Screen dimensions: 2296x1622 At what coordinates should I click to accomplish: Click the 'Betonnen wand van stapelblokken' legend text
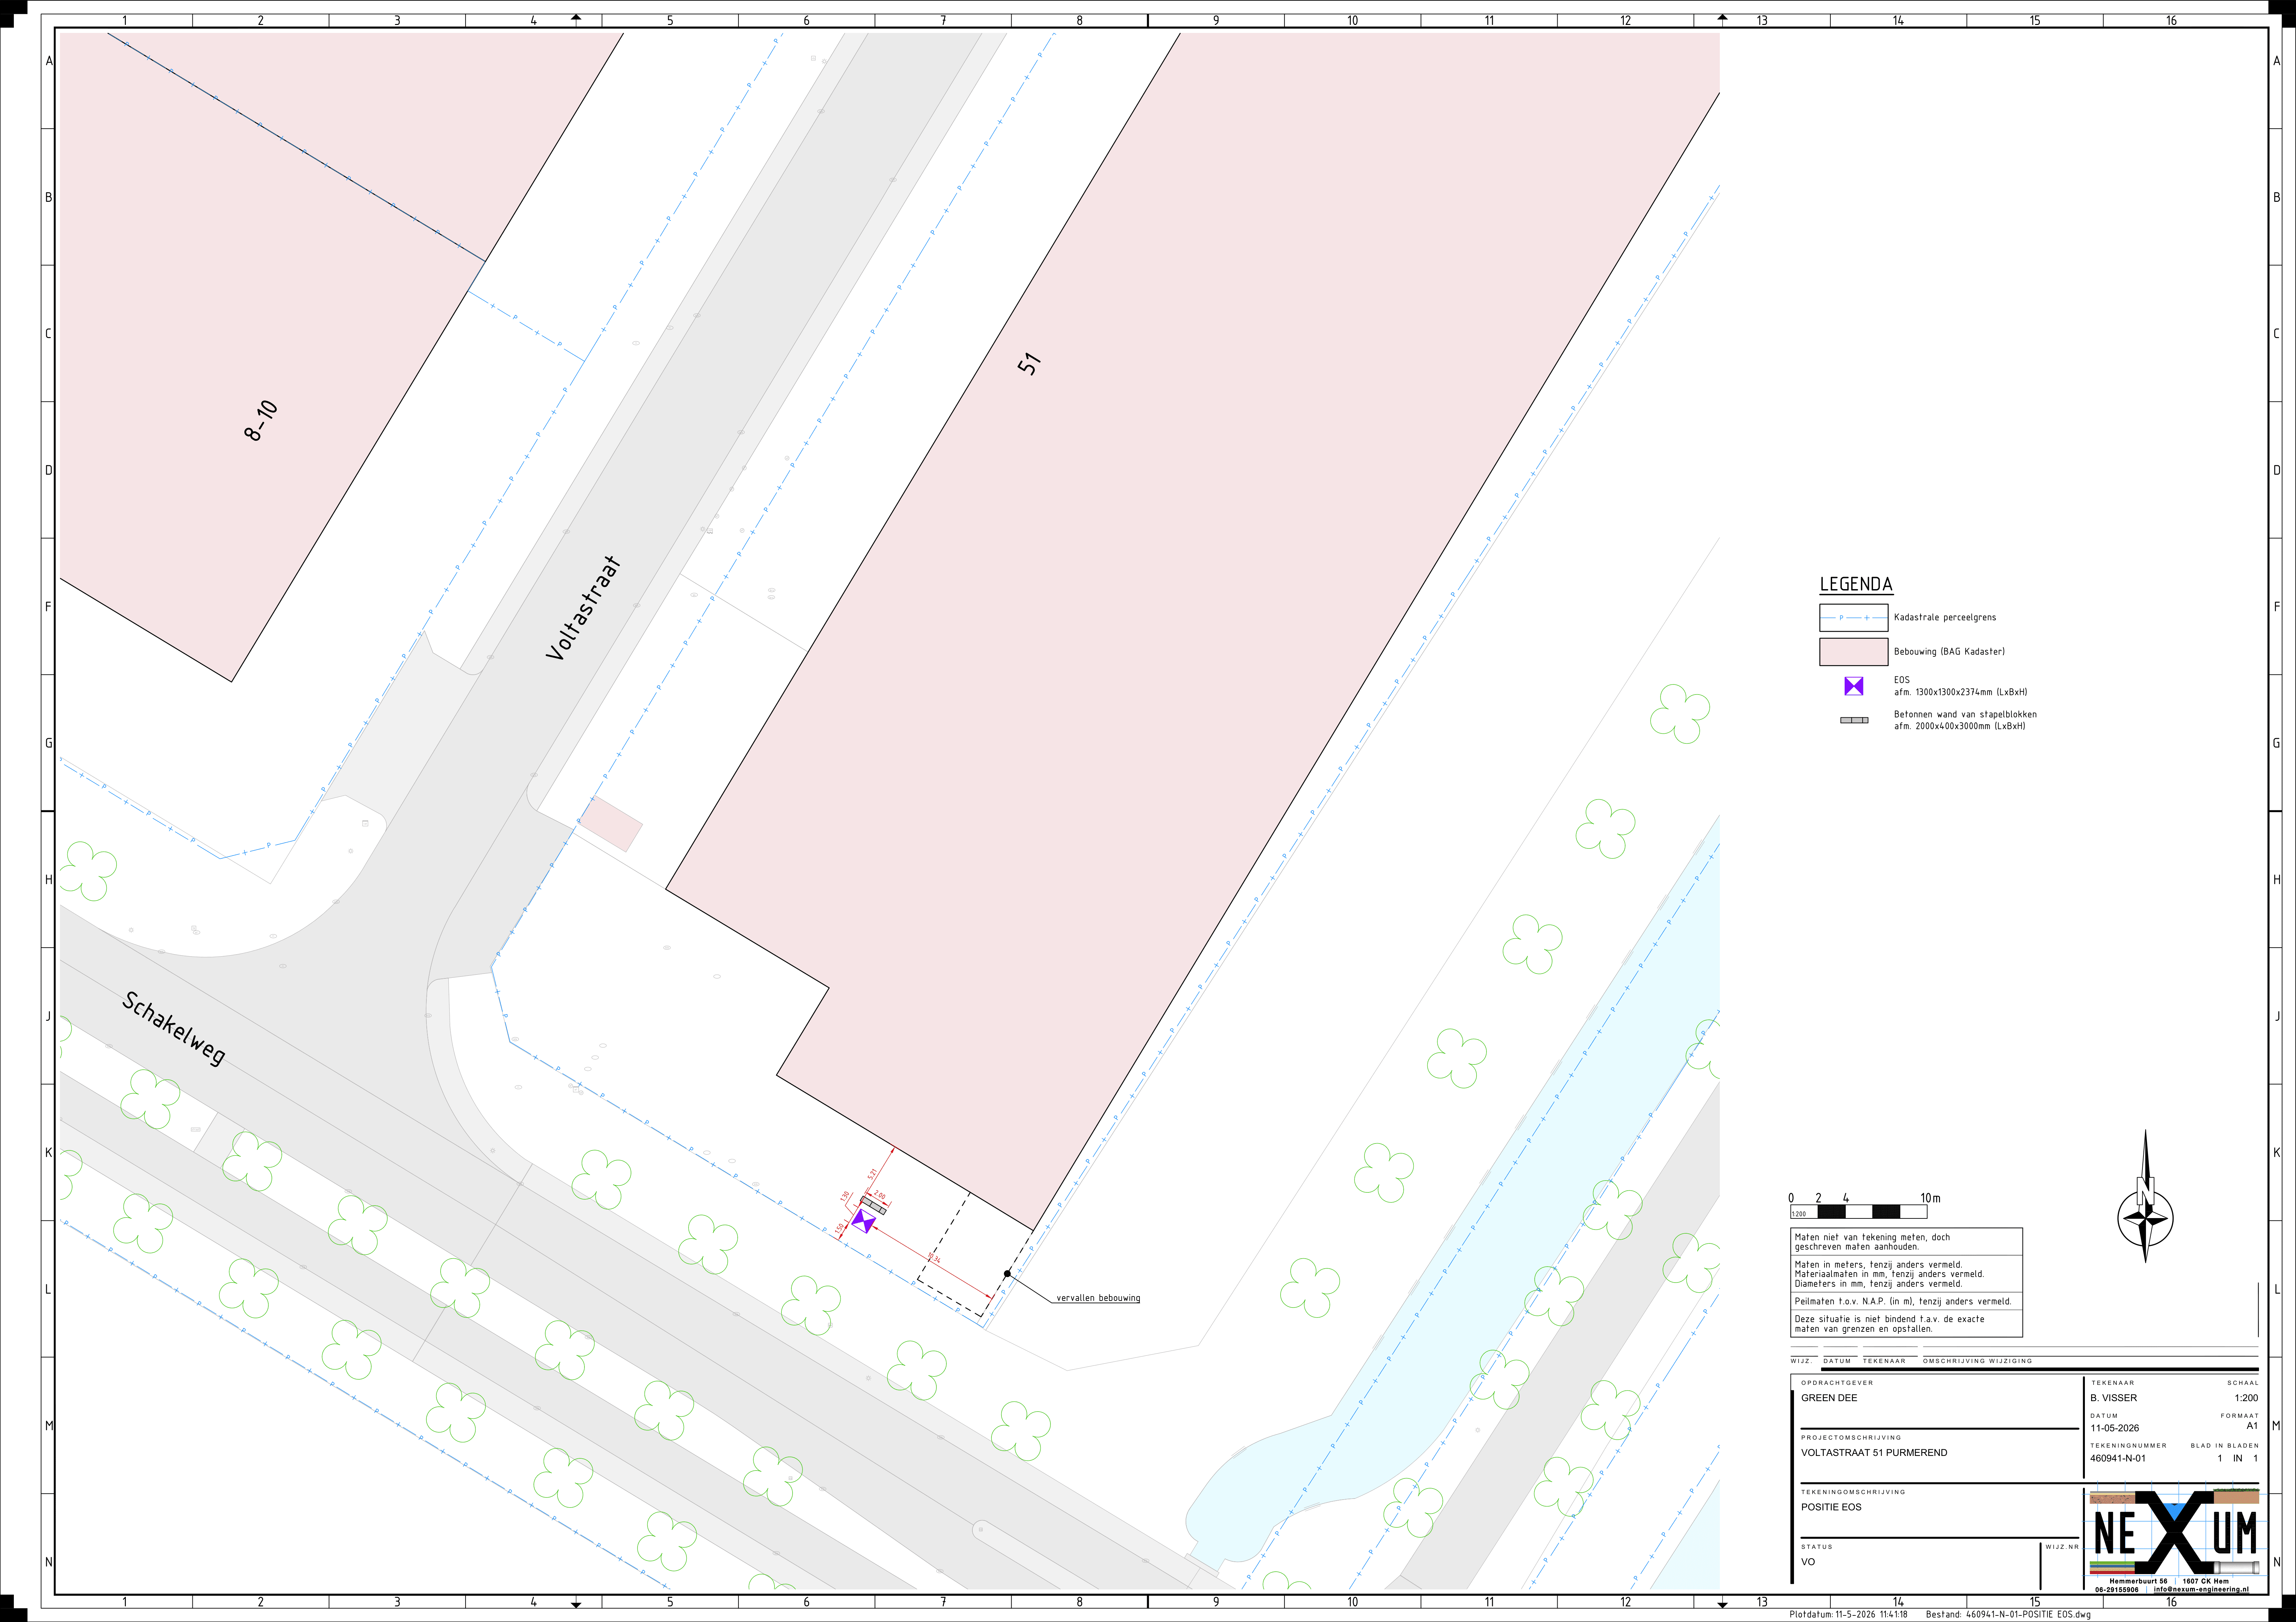[x=1965, y=715]
